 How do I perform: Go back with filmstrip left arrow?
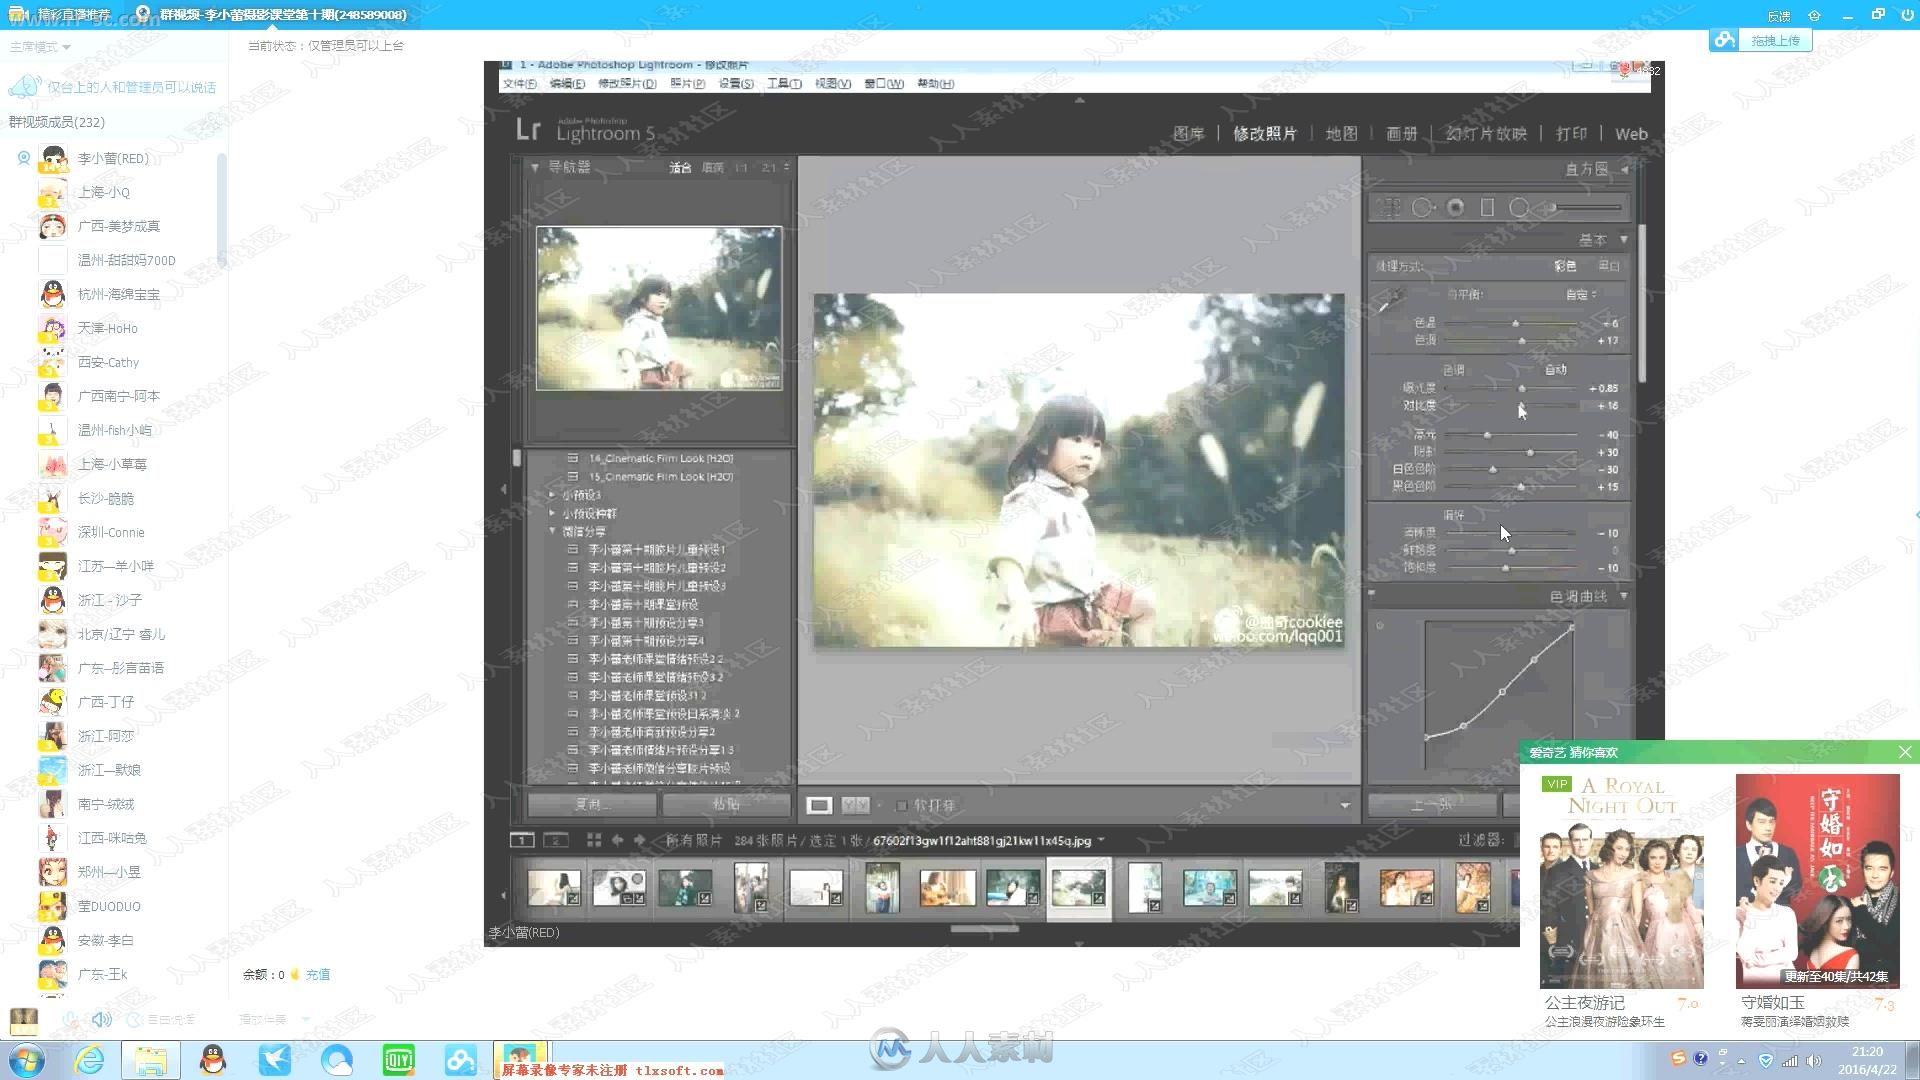coord(617,840)
